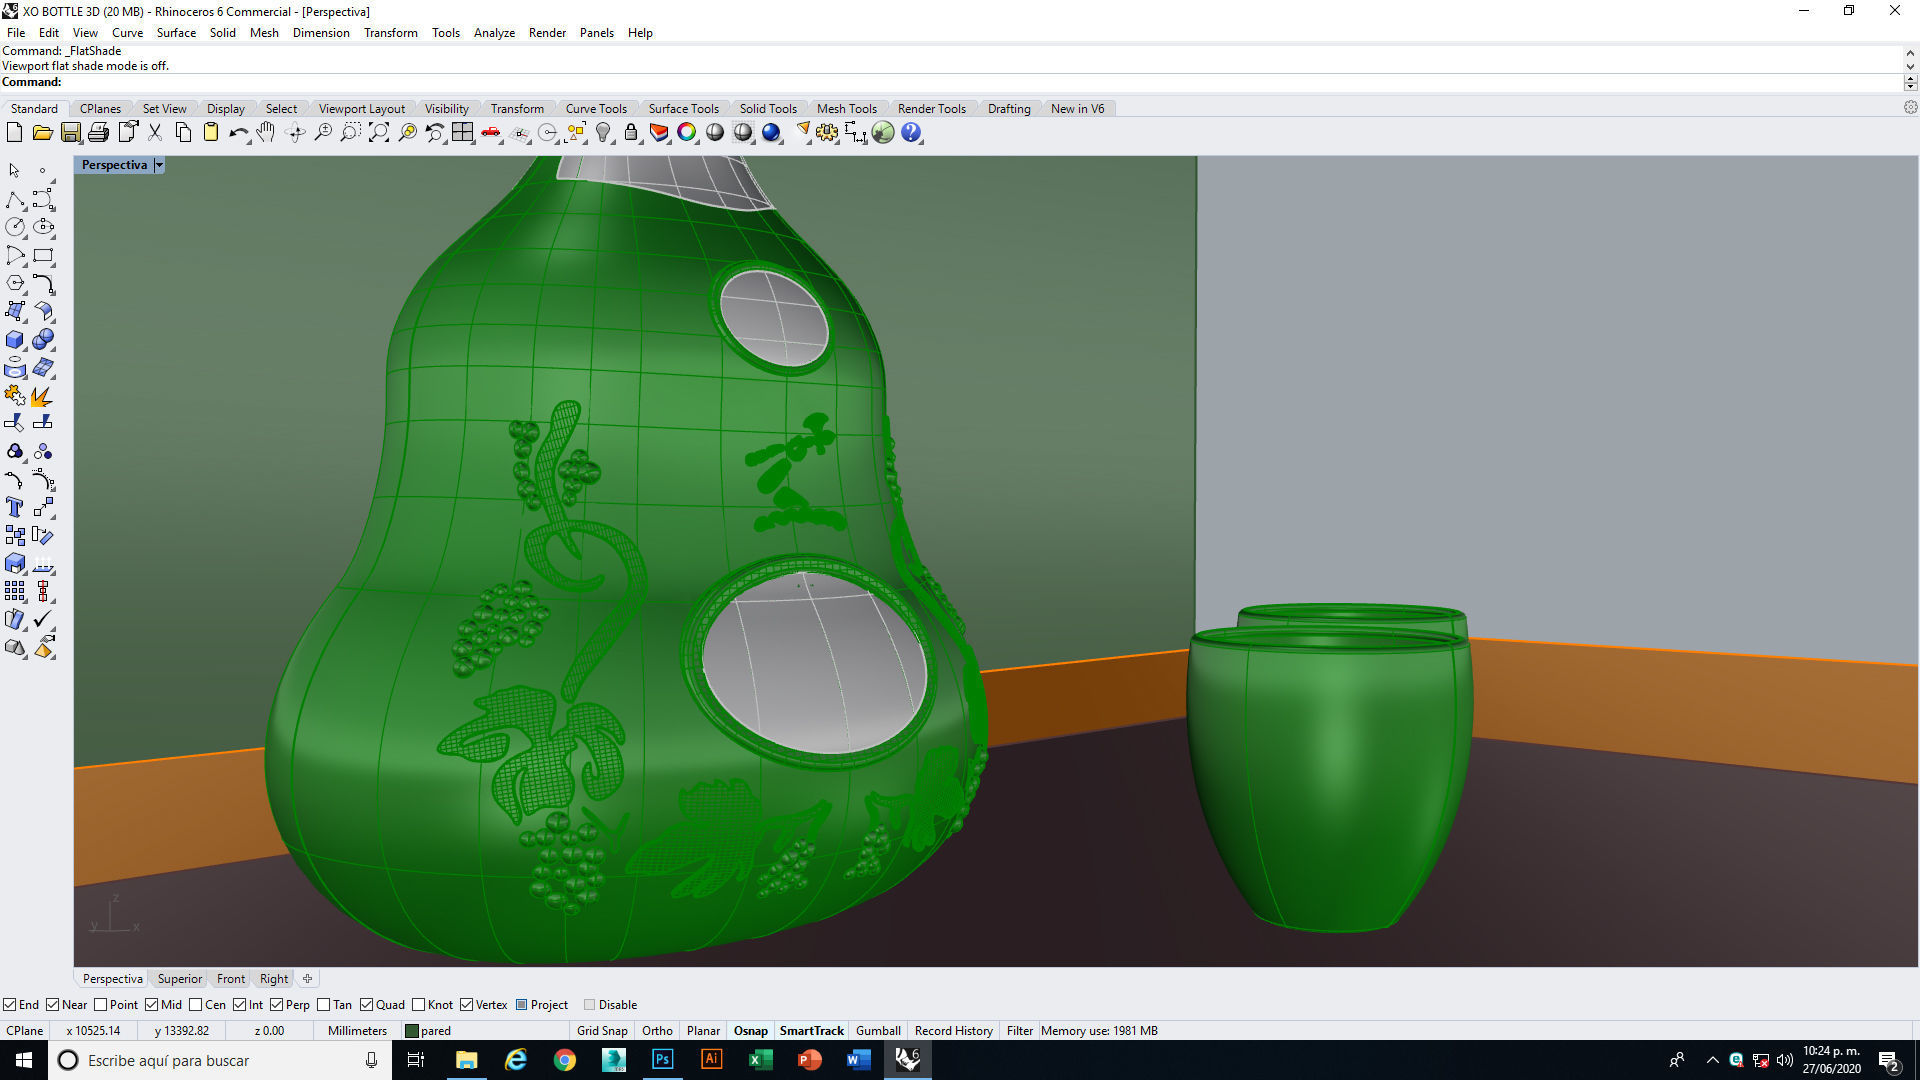
Task: Toggle Gumball in status bar
Action: 878,1031
